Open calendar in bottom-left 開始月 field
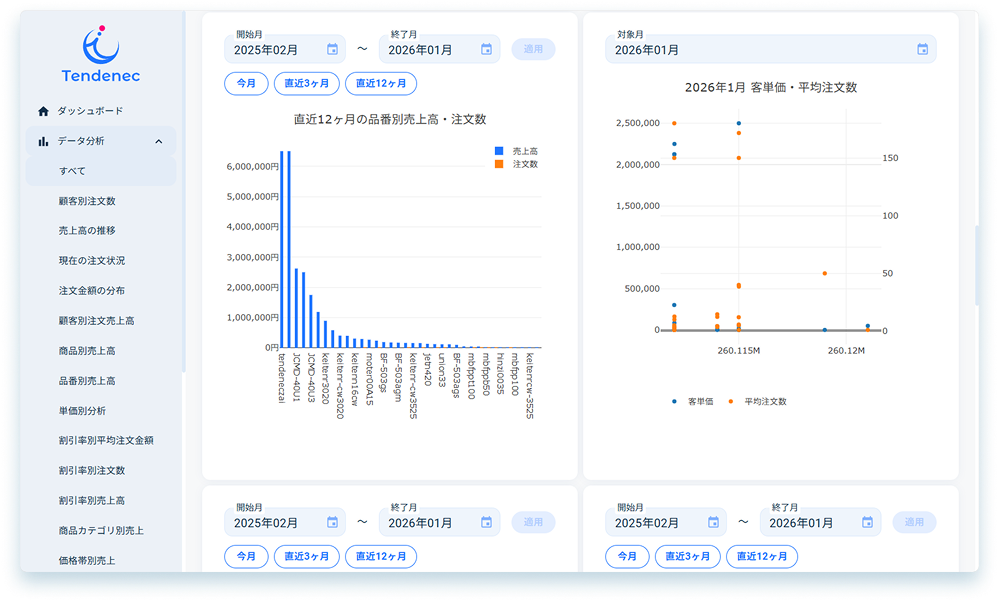The width and height of the screenshot is (999, 602). pos(332,522)
